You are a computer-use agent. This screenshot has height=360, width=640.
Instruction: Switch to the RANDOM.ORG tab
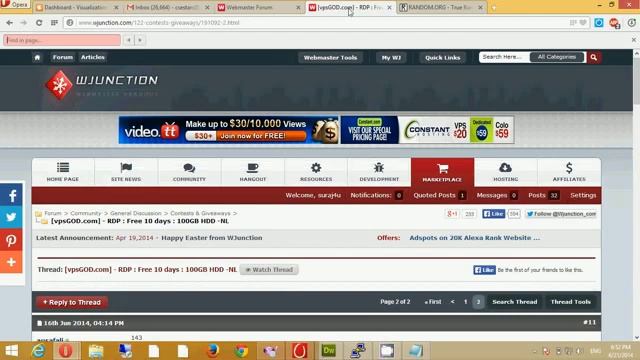441,7
